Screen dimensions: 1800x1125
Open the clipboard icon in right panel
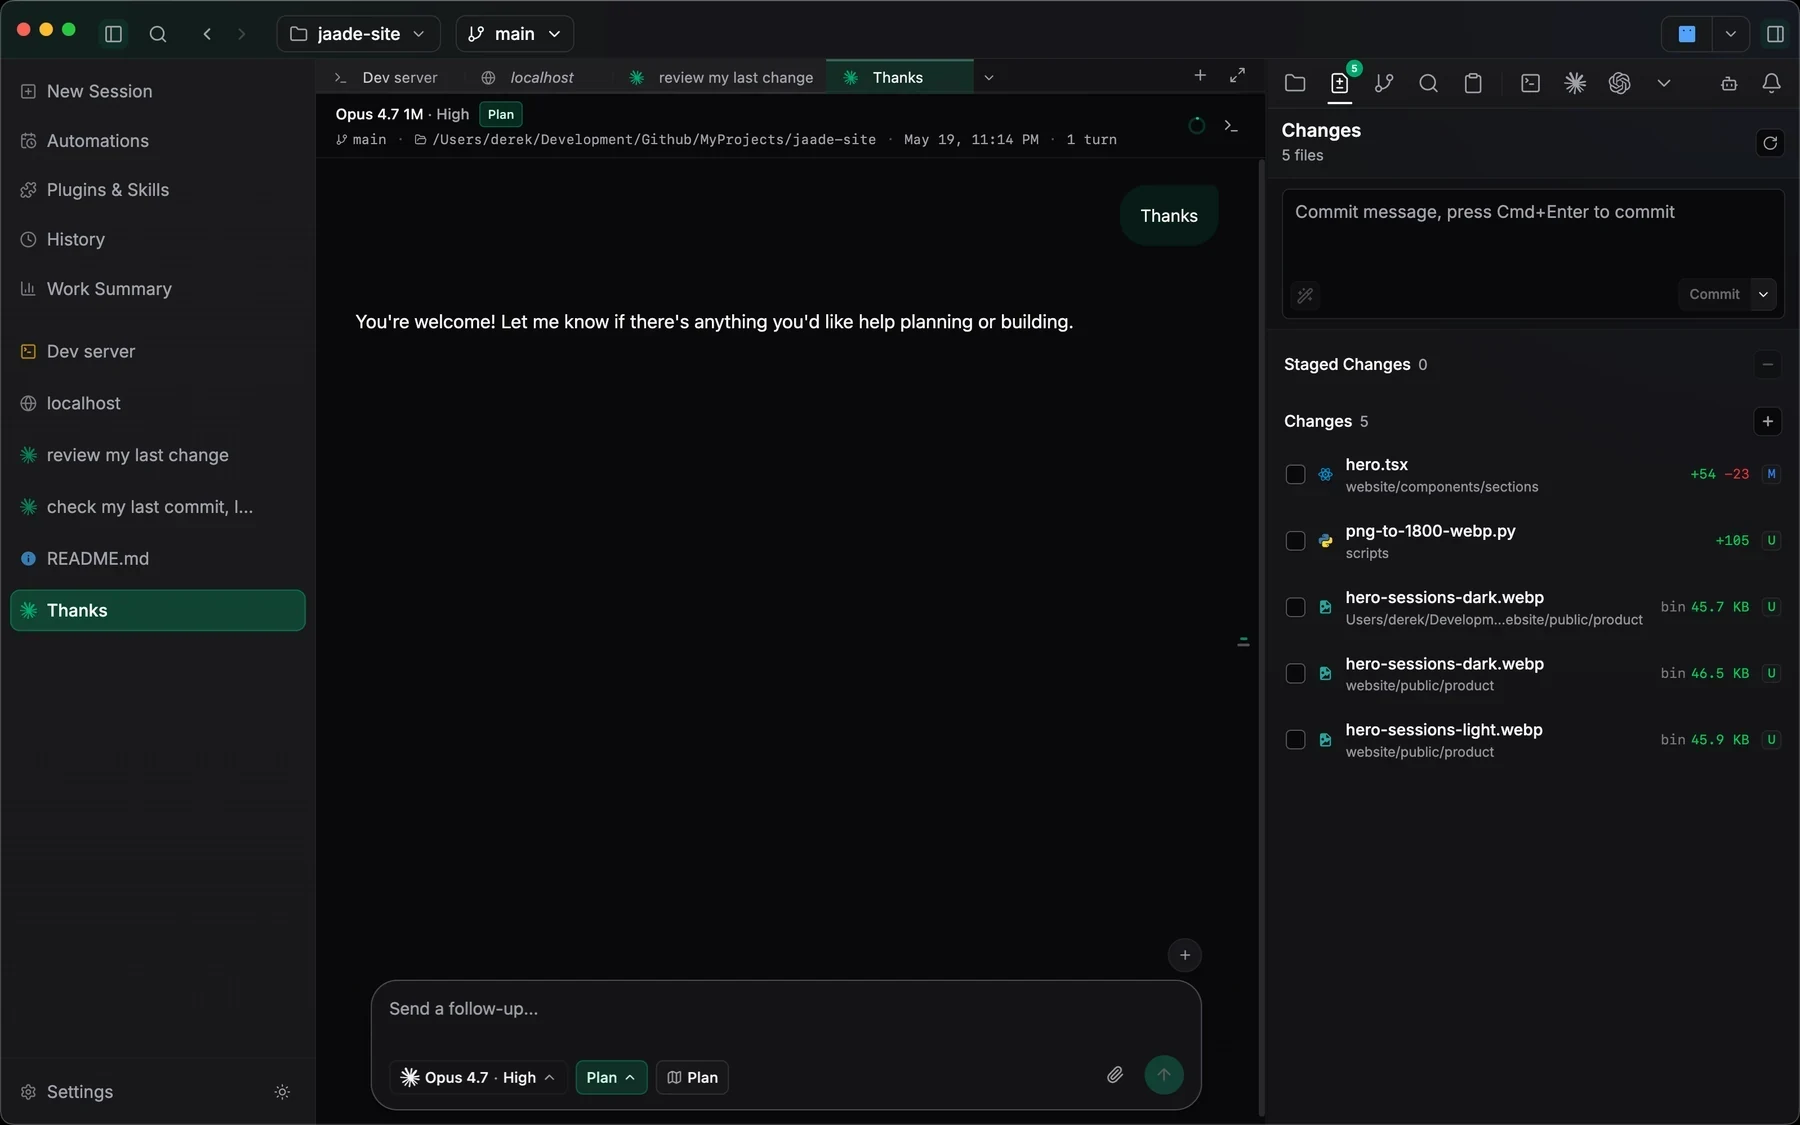(x=1473, y=83)
